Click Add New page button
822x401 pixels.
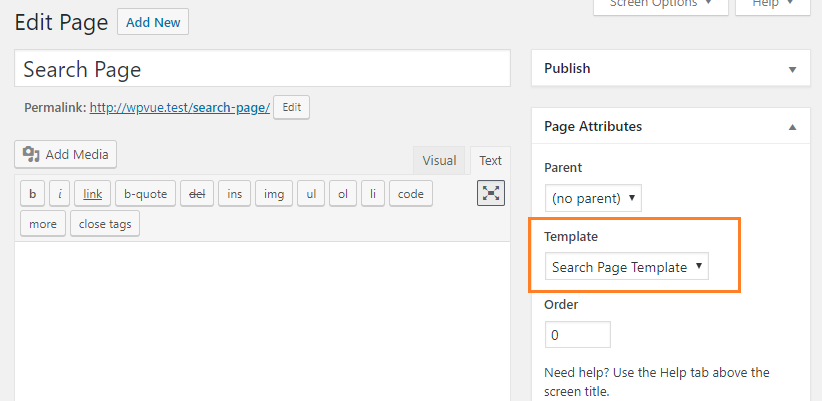pos(153,23)
